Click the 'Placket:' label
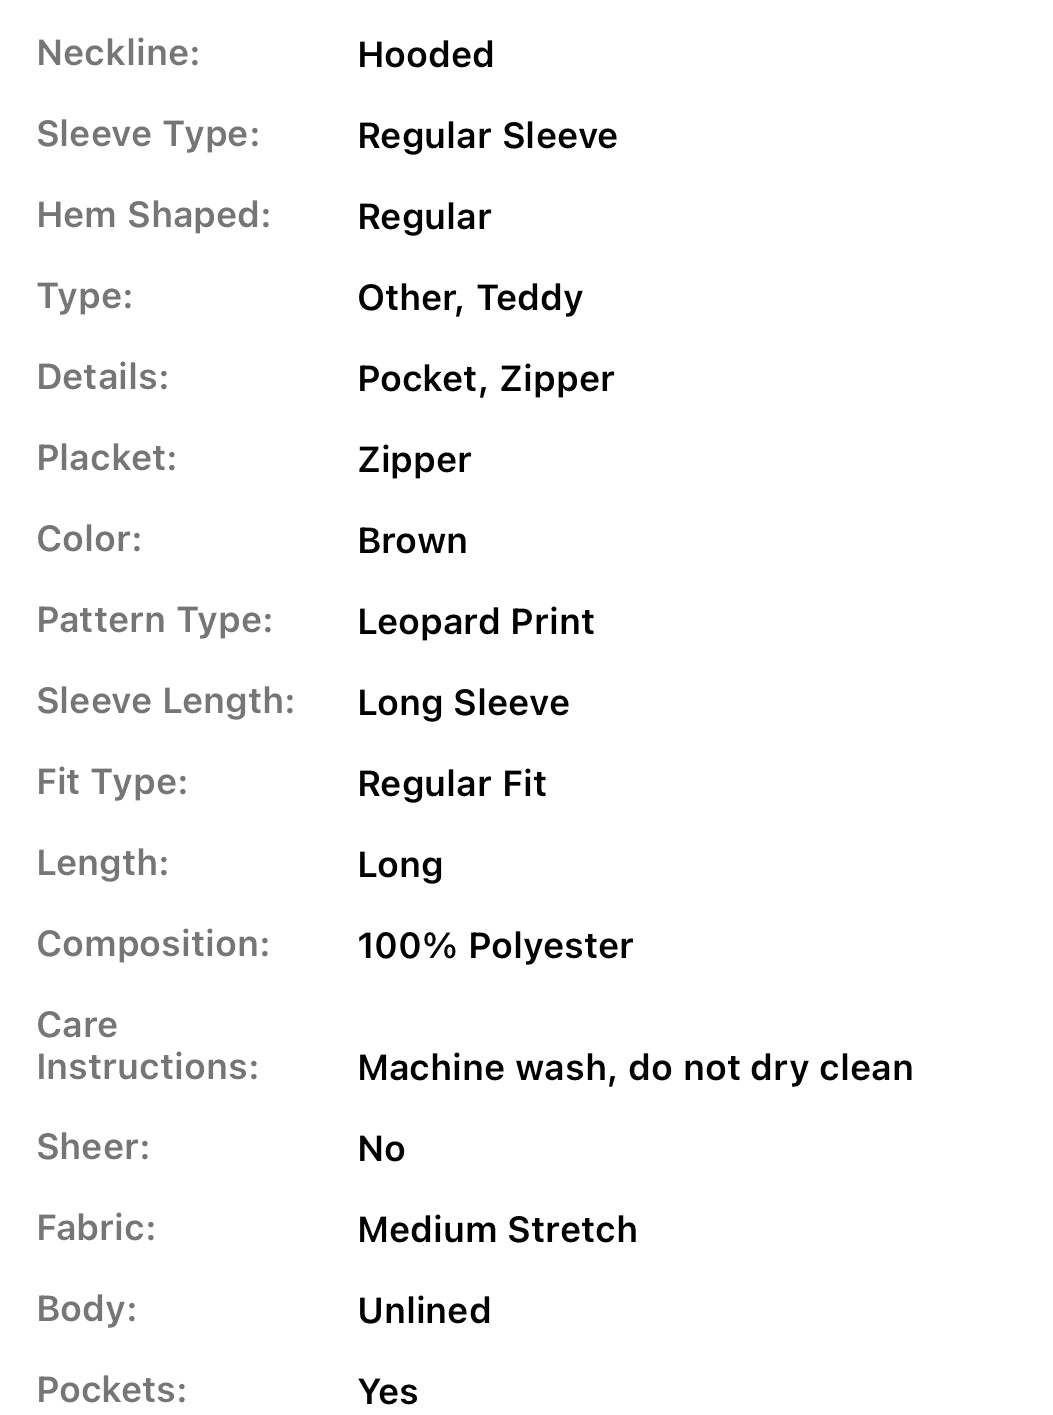Viewport: 1053px width, 1415px height. click(x=107, y=458)
